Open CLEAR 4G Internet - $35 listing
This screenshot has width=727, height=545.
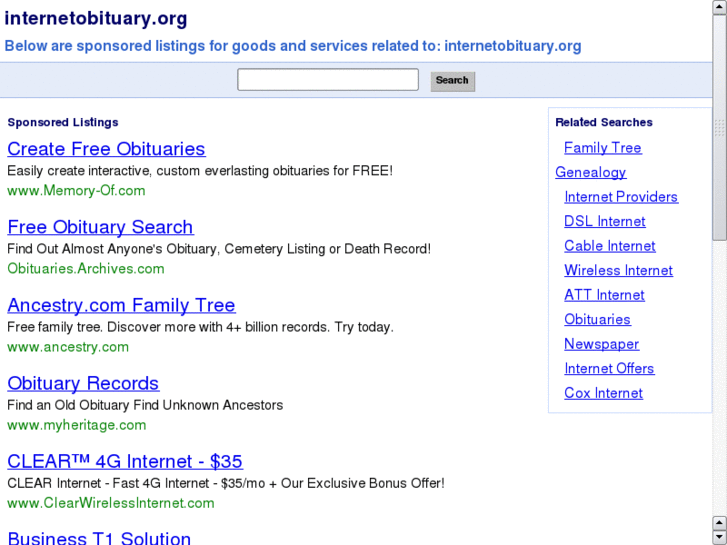tap(125, 462)
